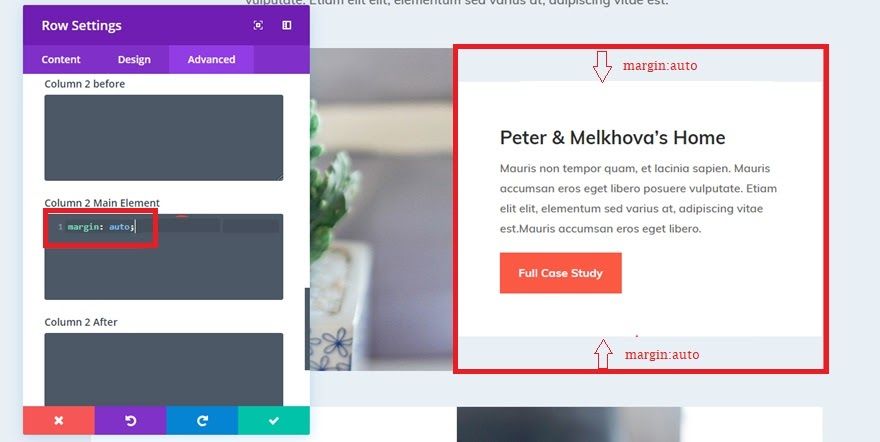The width and height of the screenshot is (880, 442).
Task: Focus the Column 2 After CSS field
Action: tap(164, 369)
